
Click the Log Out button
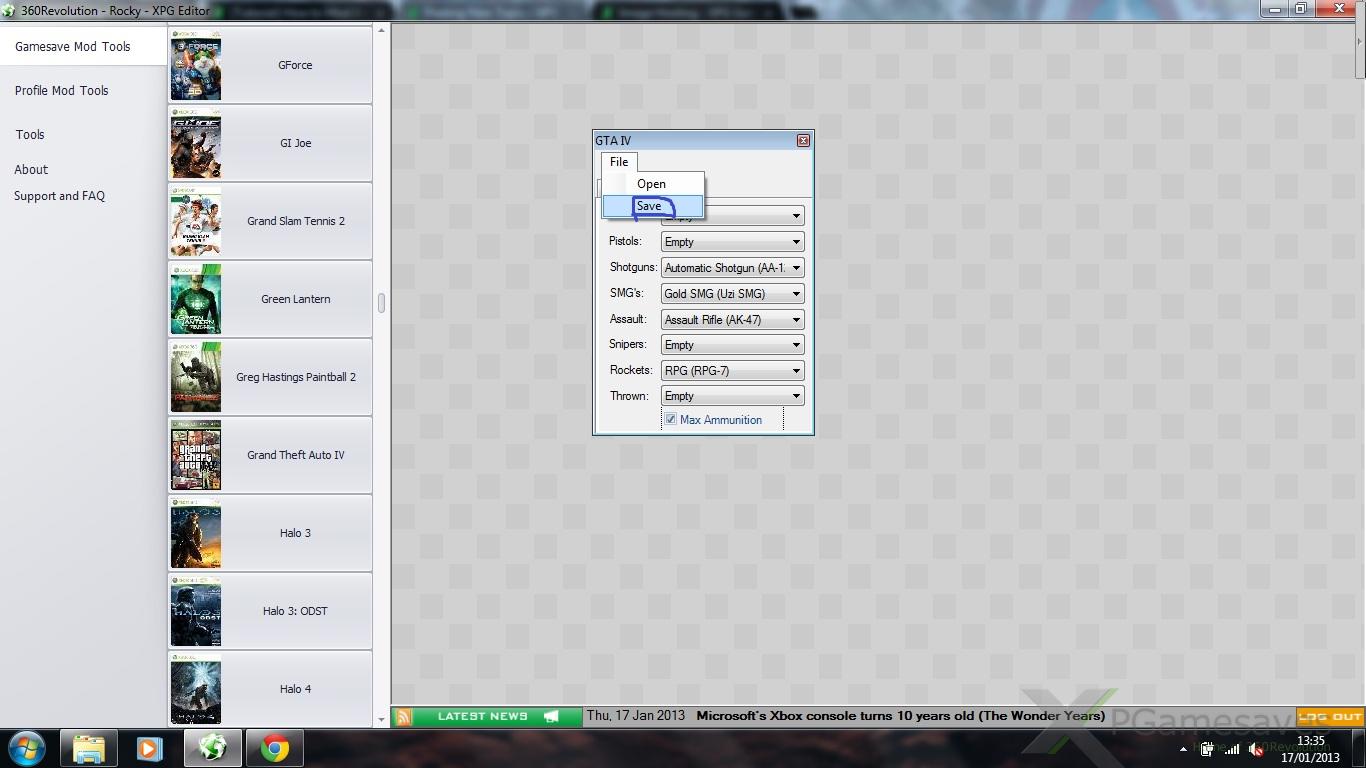[1330, 717]
